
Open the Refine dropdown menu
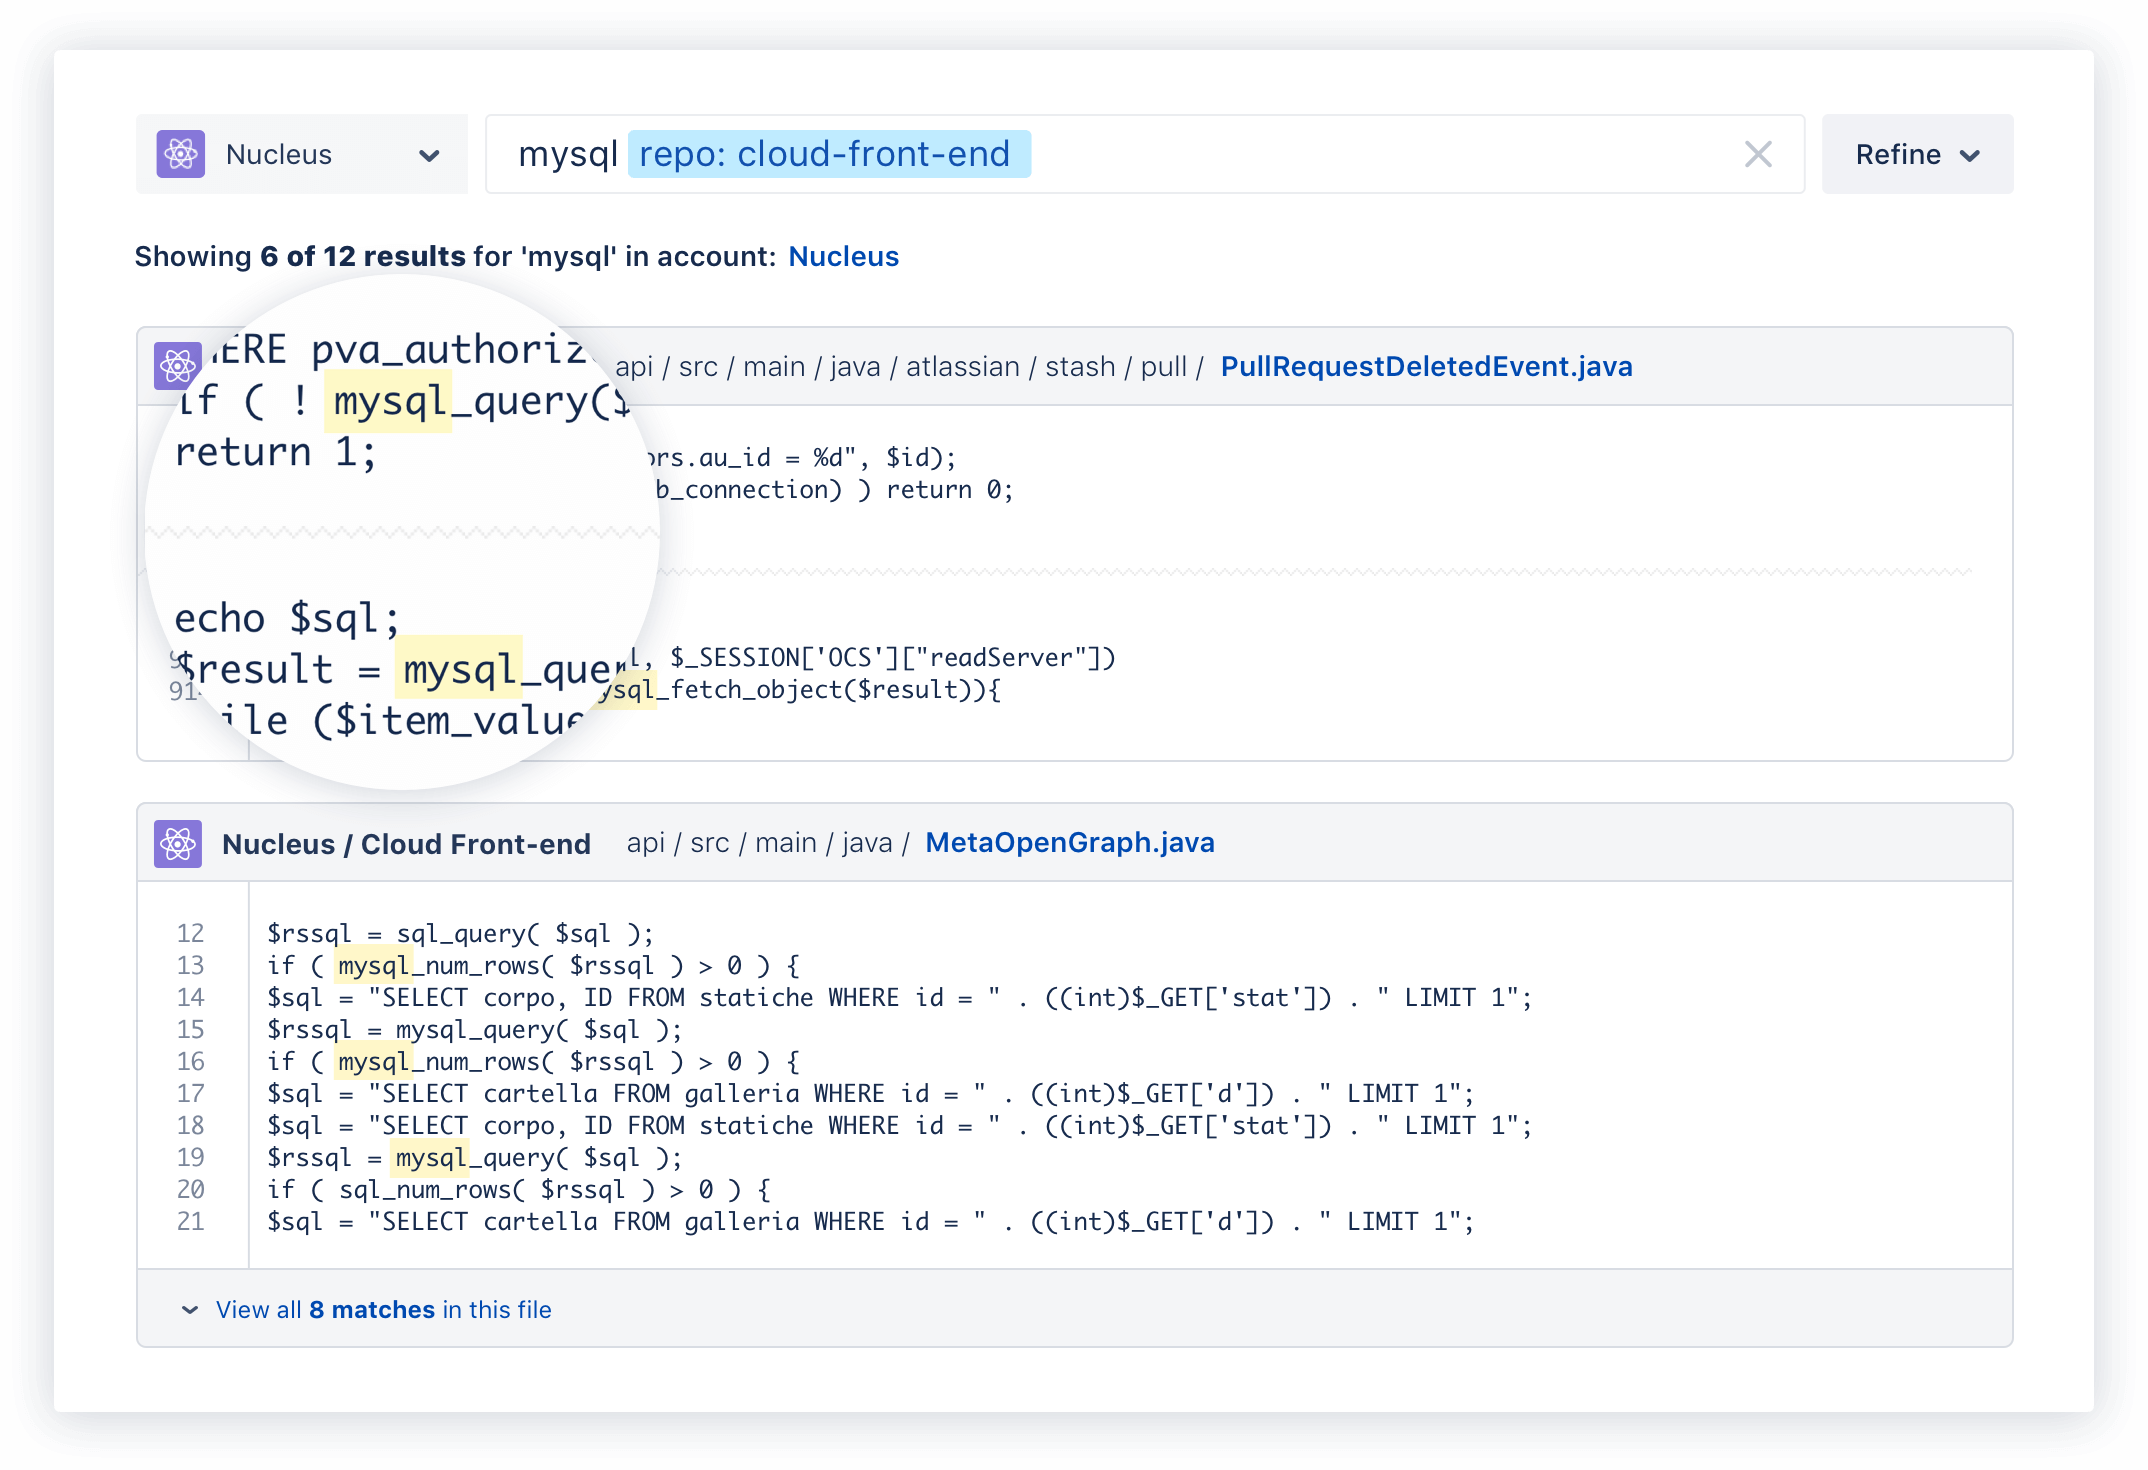pyautogui.click(x=1921, y=155)
